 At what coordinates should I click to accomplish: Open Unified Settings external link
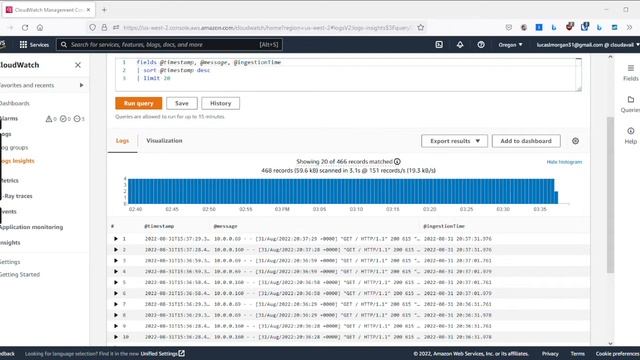pyautogui.click(x=162, y=353)
